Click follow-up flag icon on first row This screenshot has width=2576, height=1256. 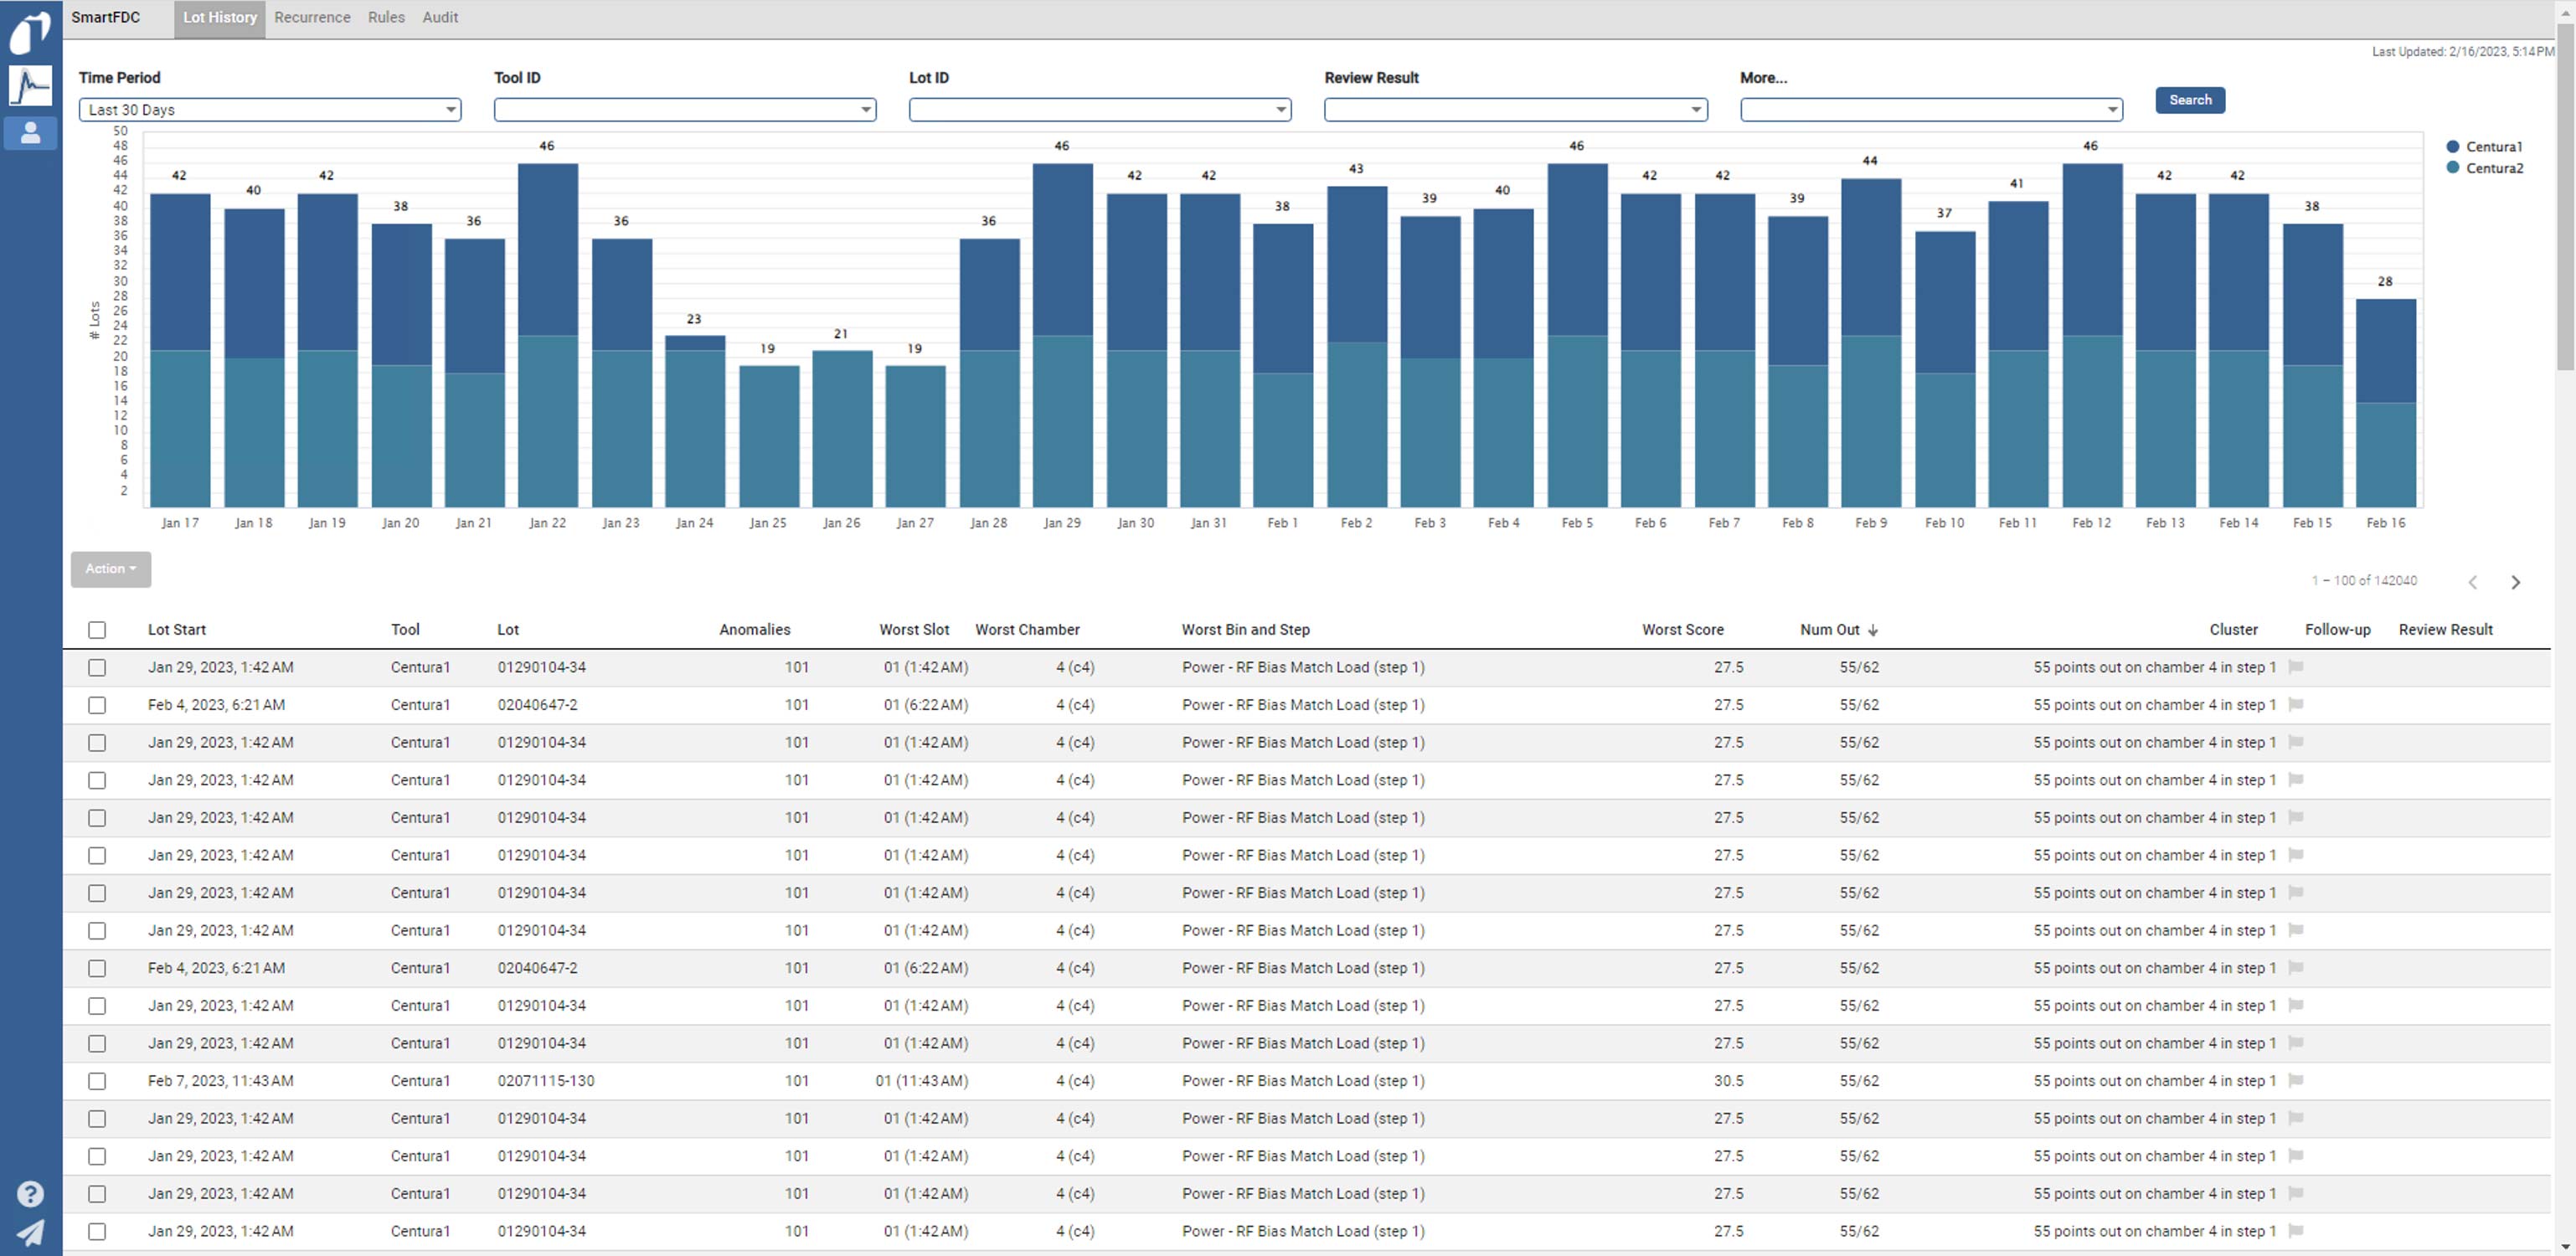pyautogui.click(x=2296, y=667)
